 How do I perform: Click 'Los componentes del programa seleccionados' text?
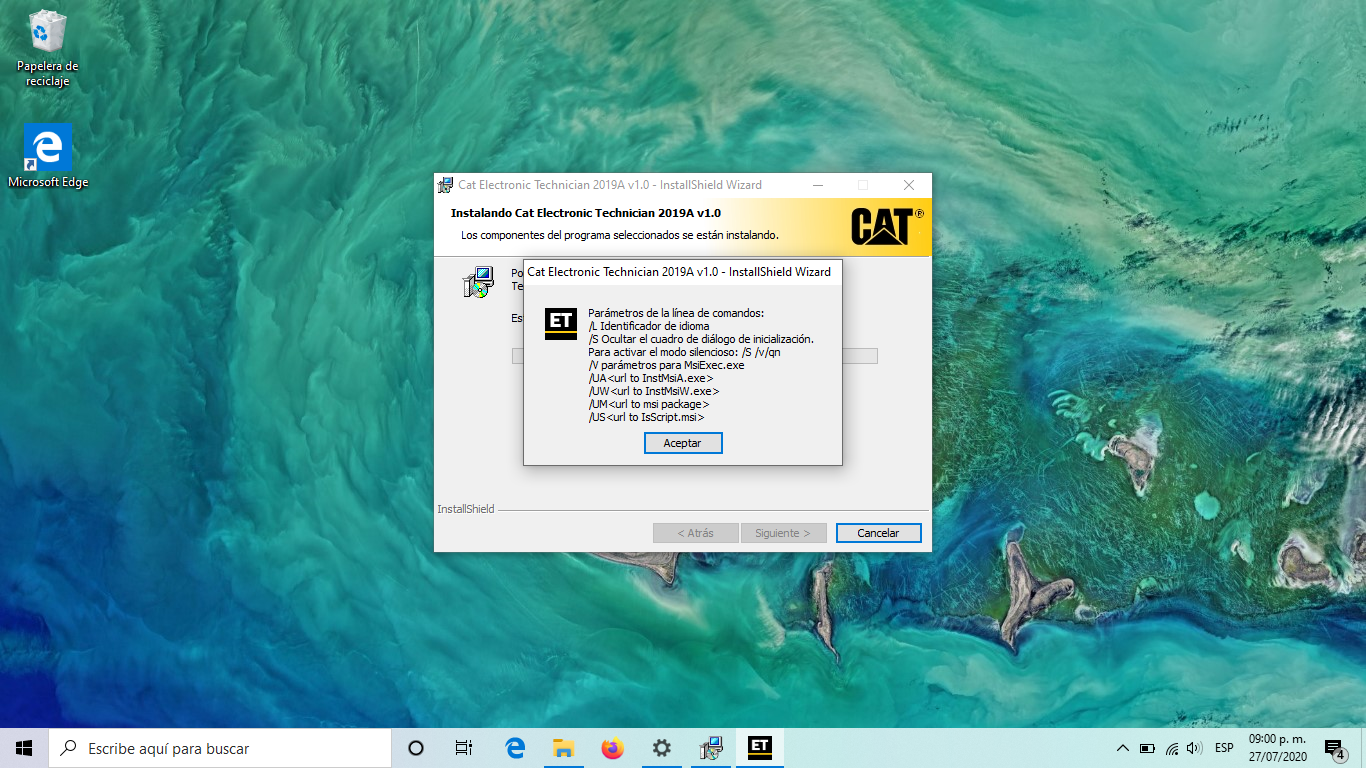coord(620,235)
